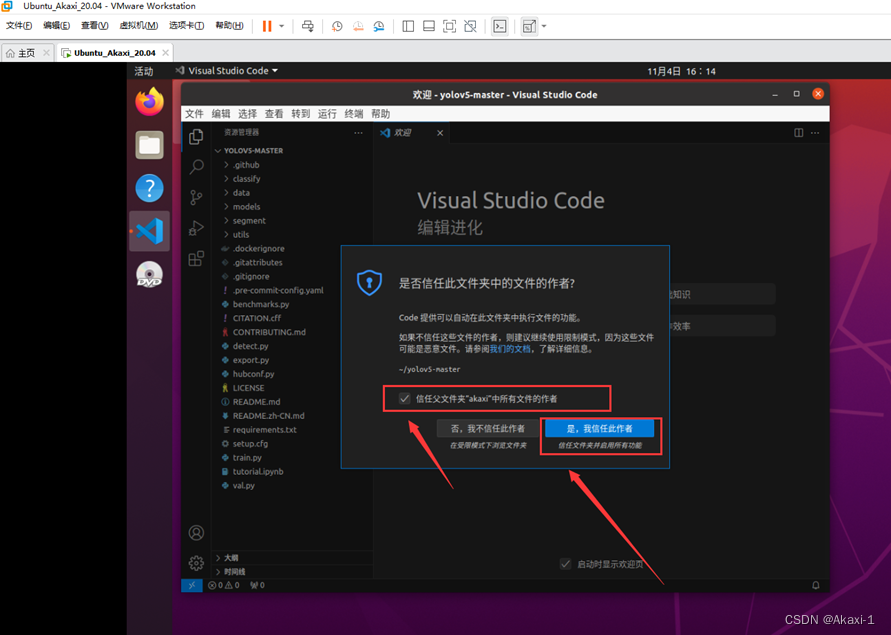
Task: Open the Extensions view
Action: (x=196, y=259)
